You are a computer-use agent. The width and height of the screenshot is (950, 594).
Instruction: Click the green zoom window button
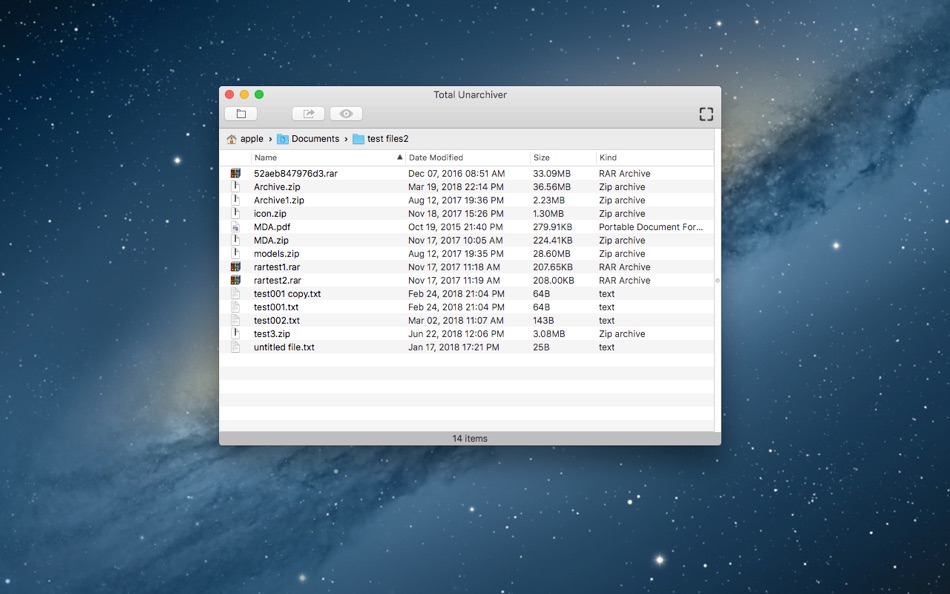[259, 94]
